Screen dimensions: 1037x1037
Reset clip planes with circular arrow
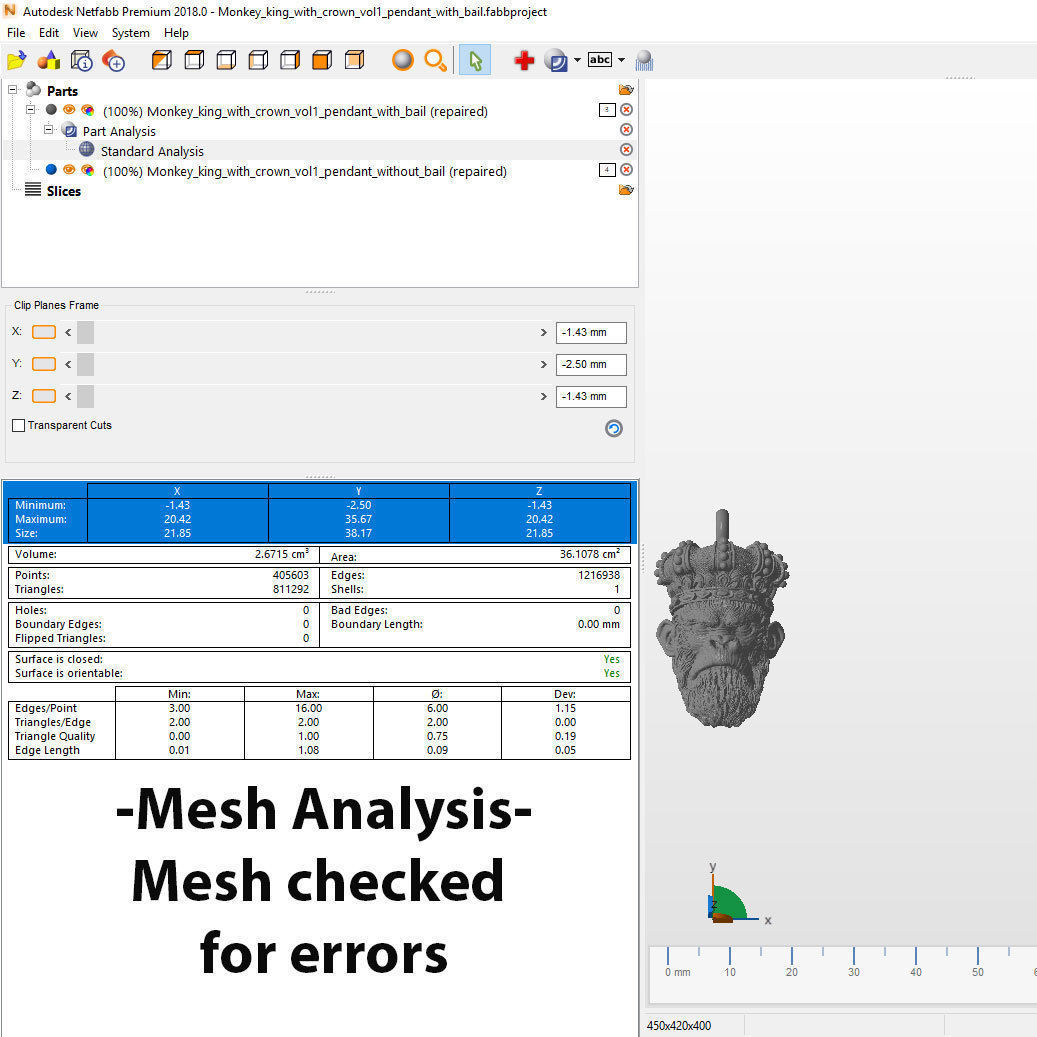pos(614,429)
